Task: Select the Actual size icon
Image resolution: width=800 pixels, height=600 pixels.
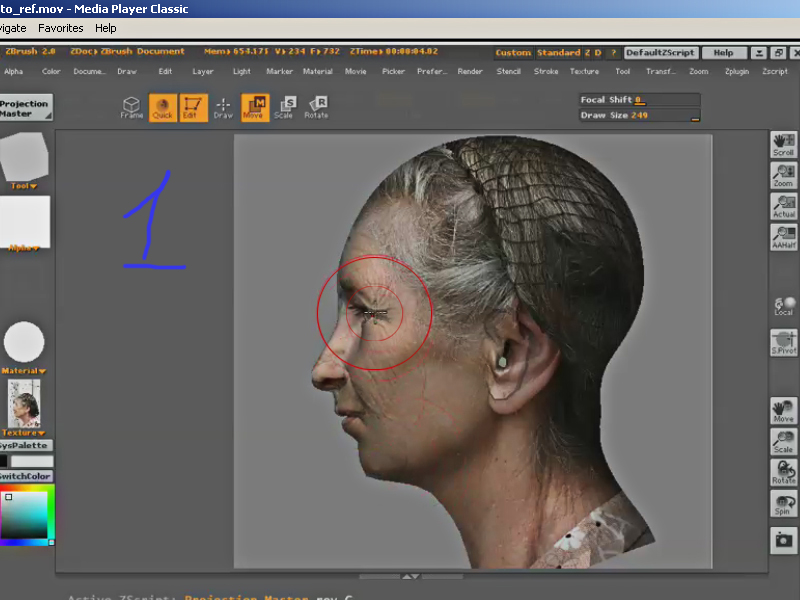Action: [783, 207]
